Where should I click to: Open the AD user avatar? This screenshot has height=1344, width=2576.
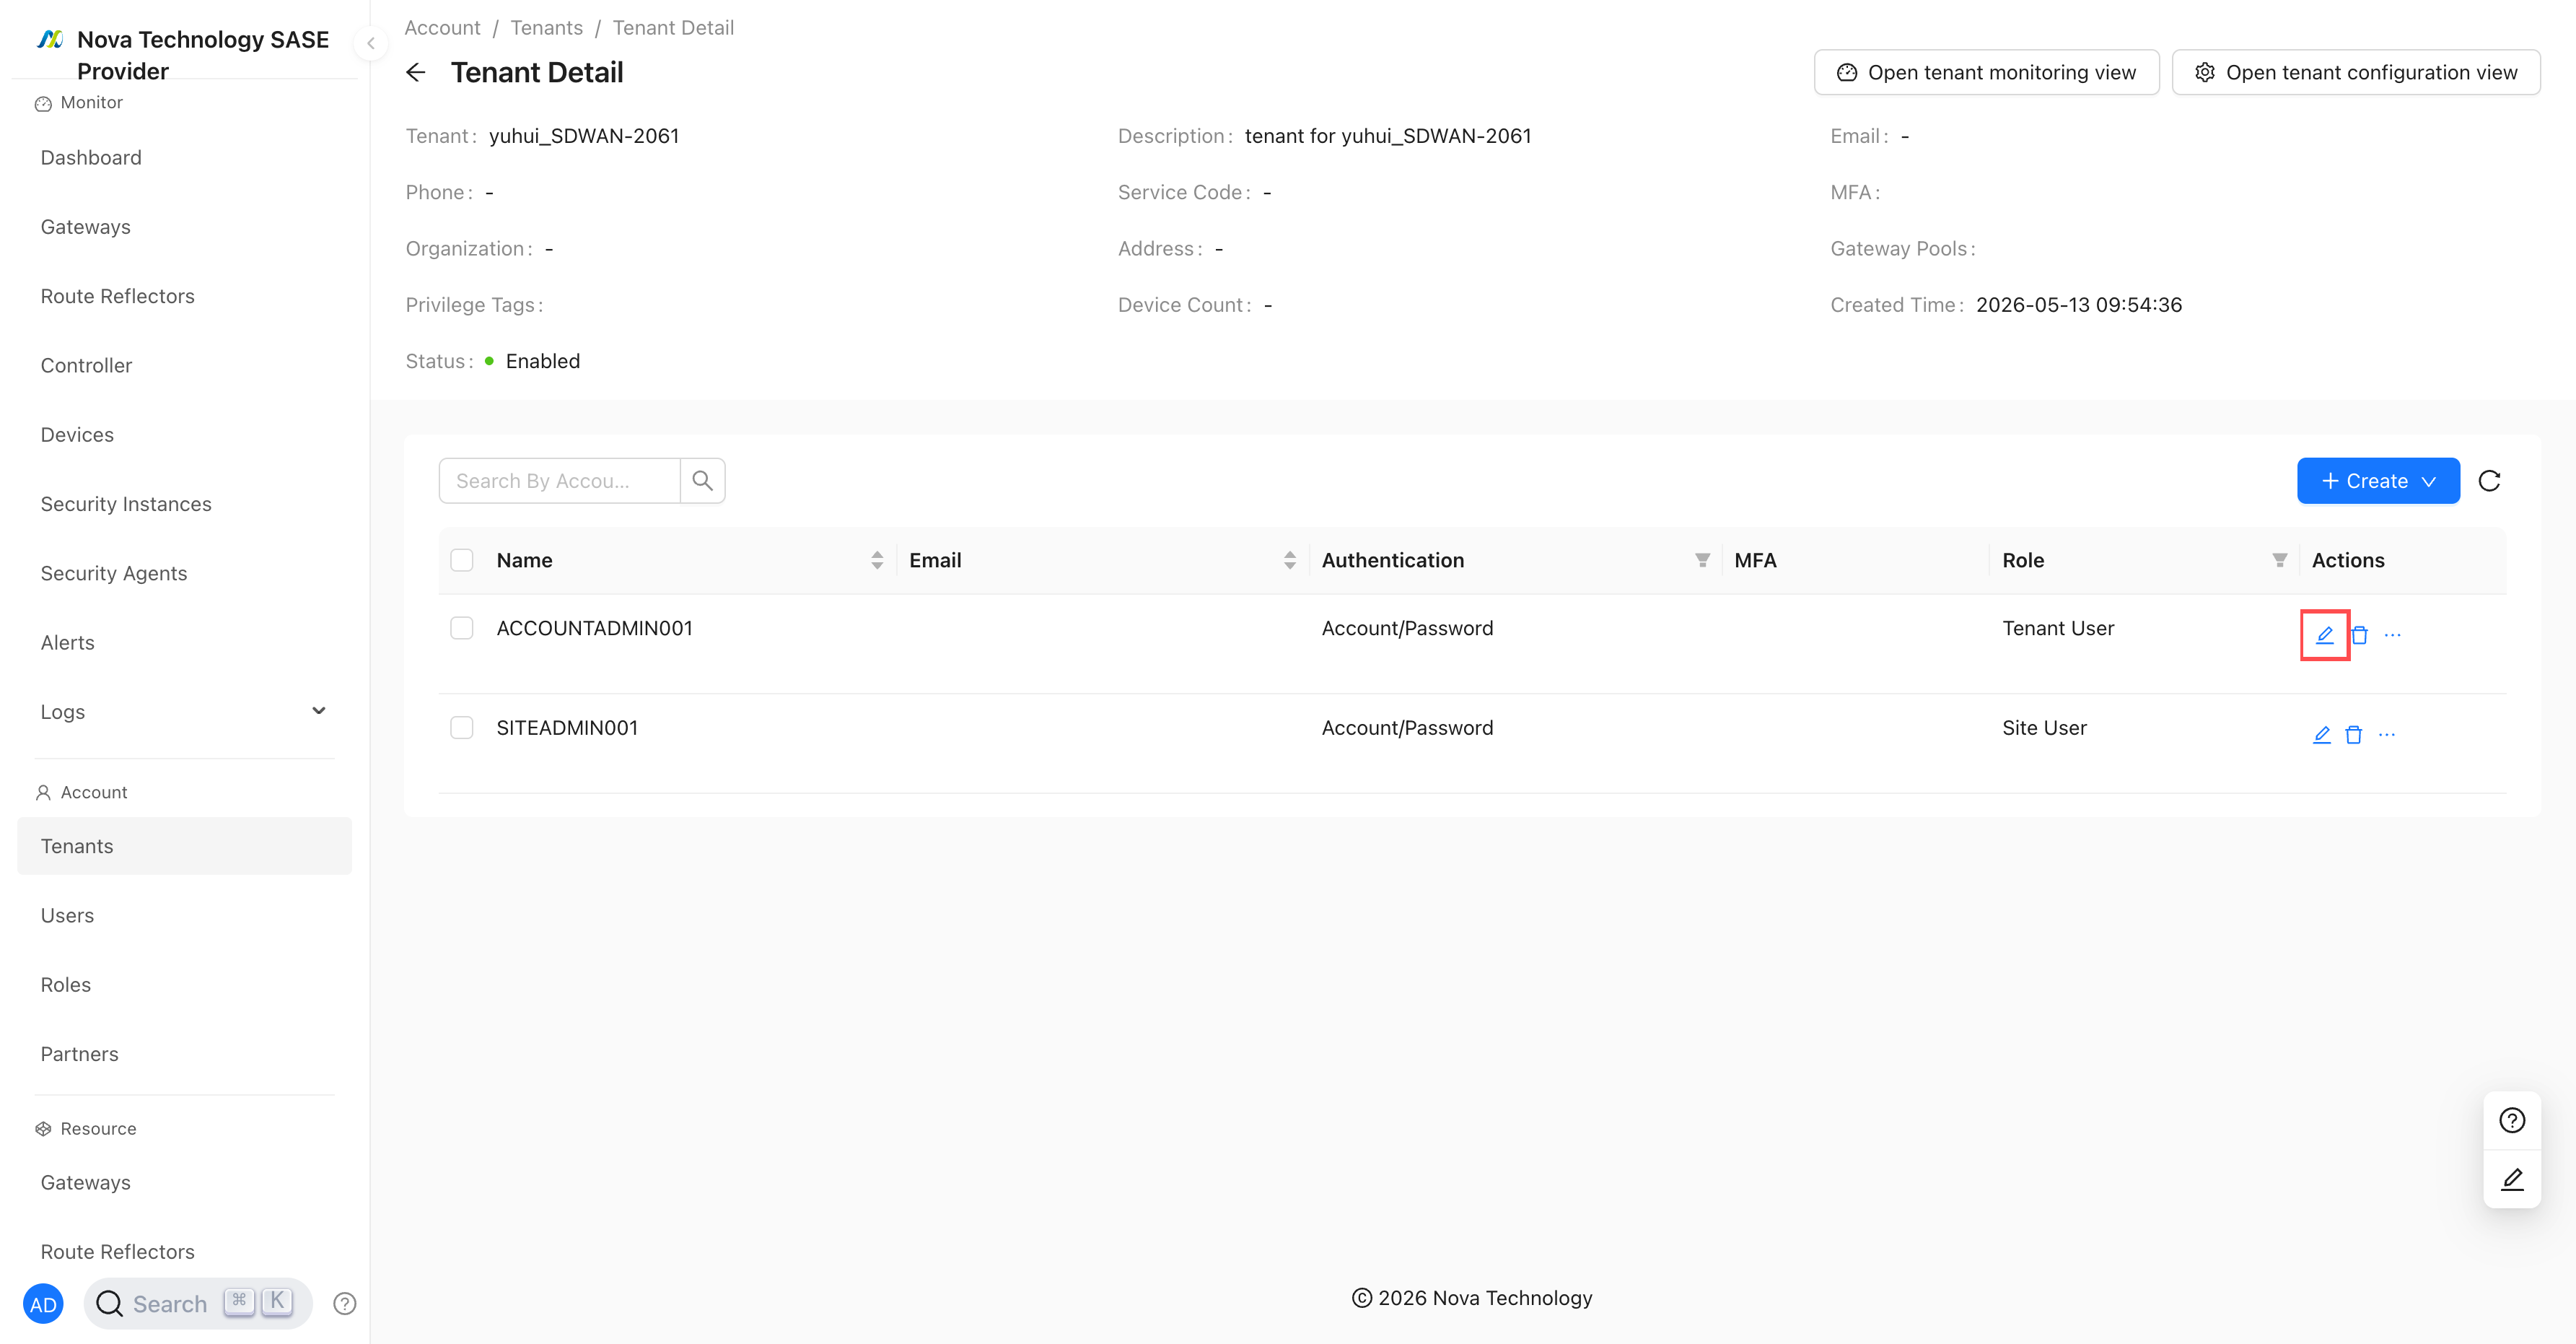click(x=43, y=1304)
